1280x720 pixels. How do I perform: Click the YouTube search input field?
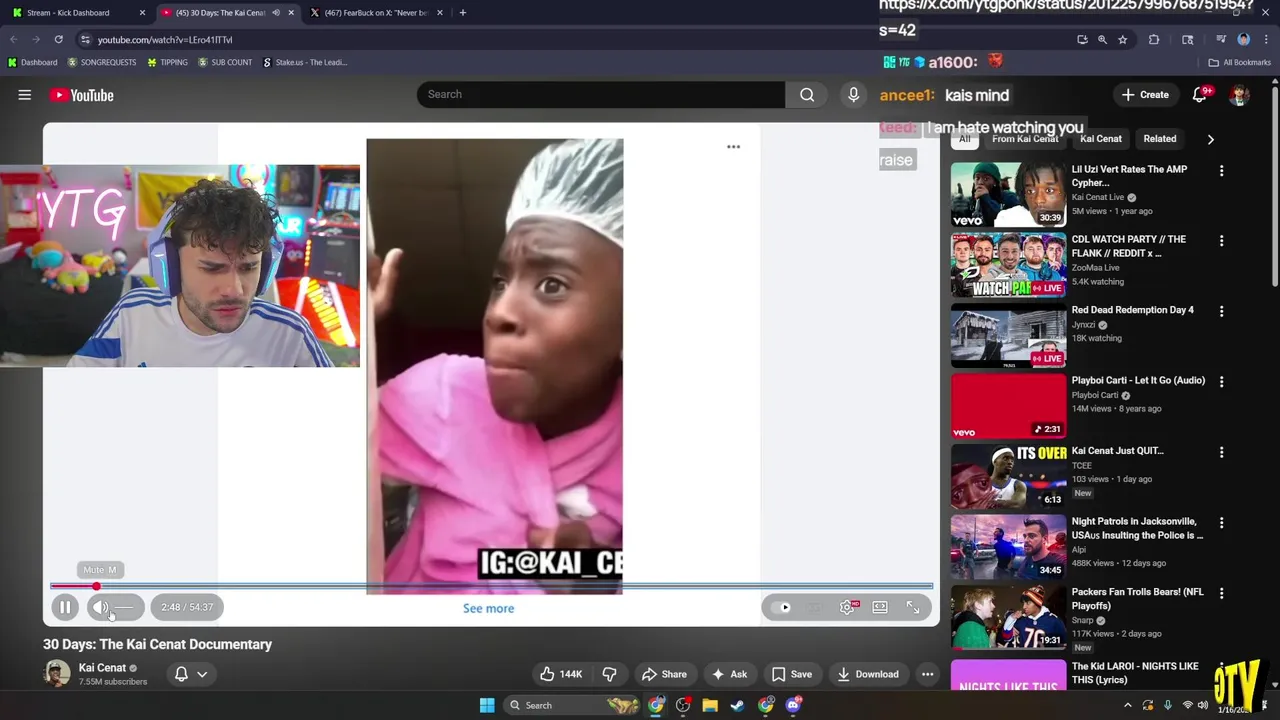pyautogui.click(x=601, y=94)
